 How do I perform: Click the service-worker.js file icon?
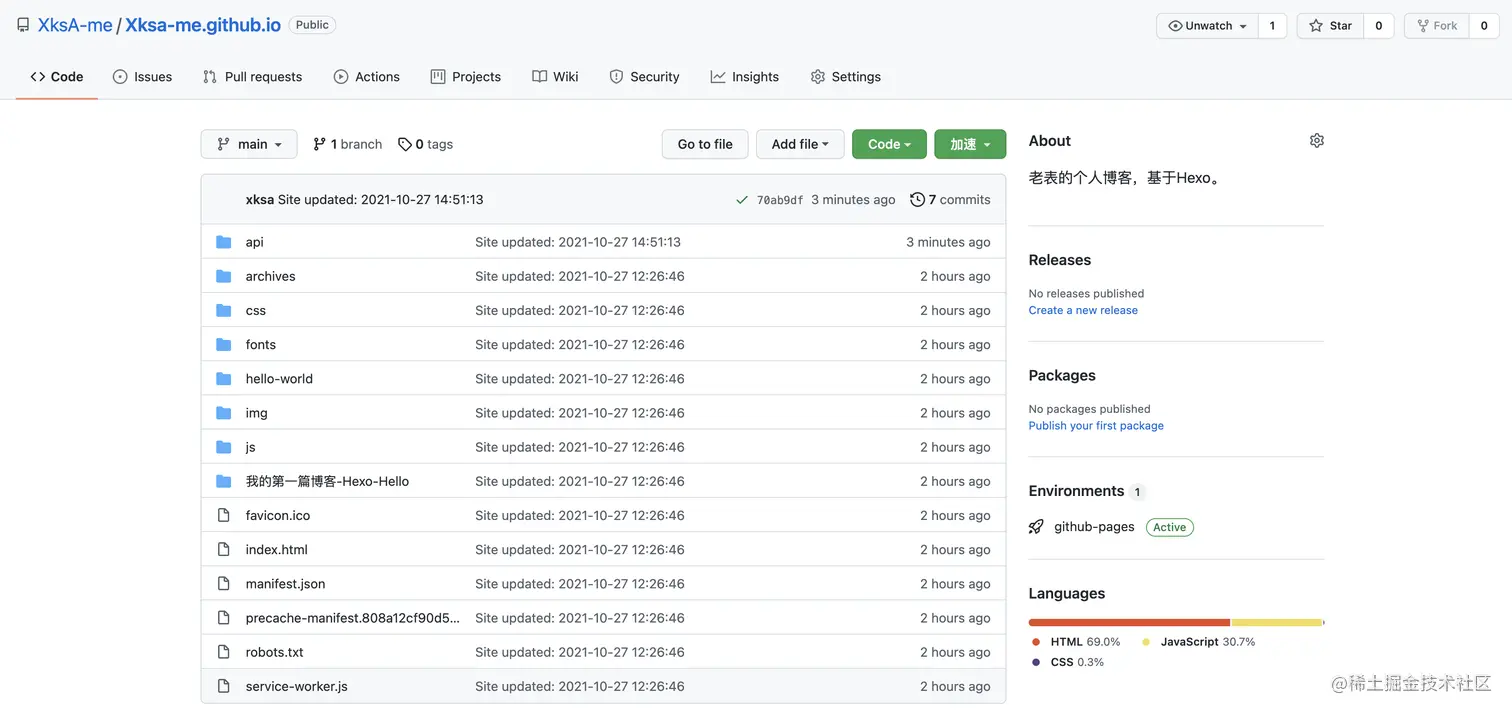[224, 686]
